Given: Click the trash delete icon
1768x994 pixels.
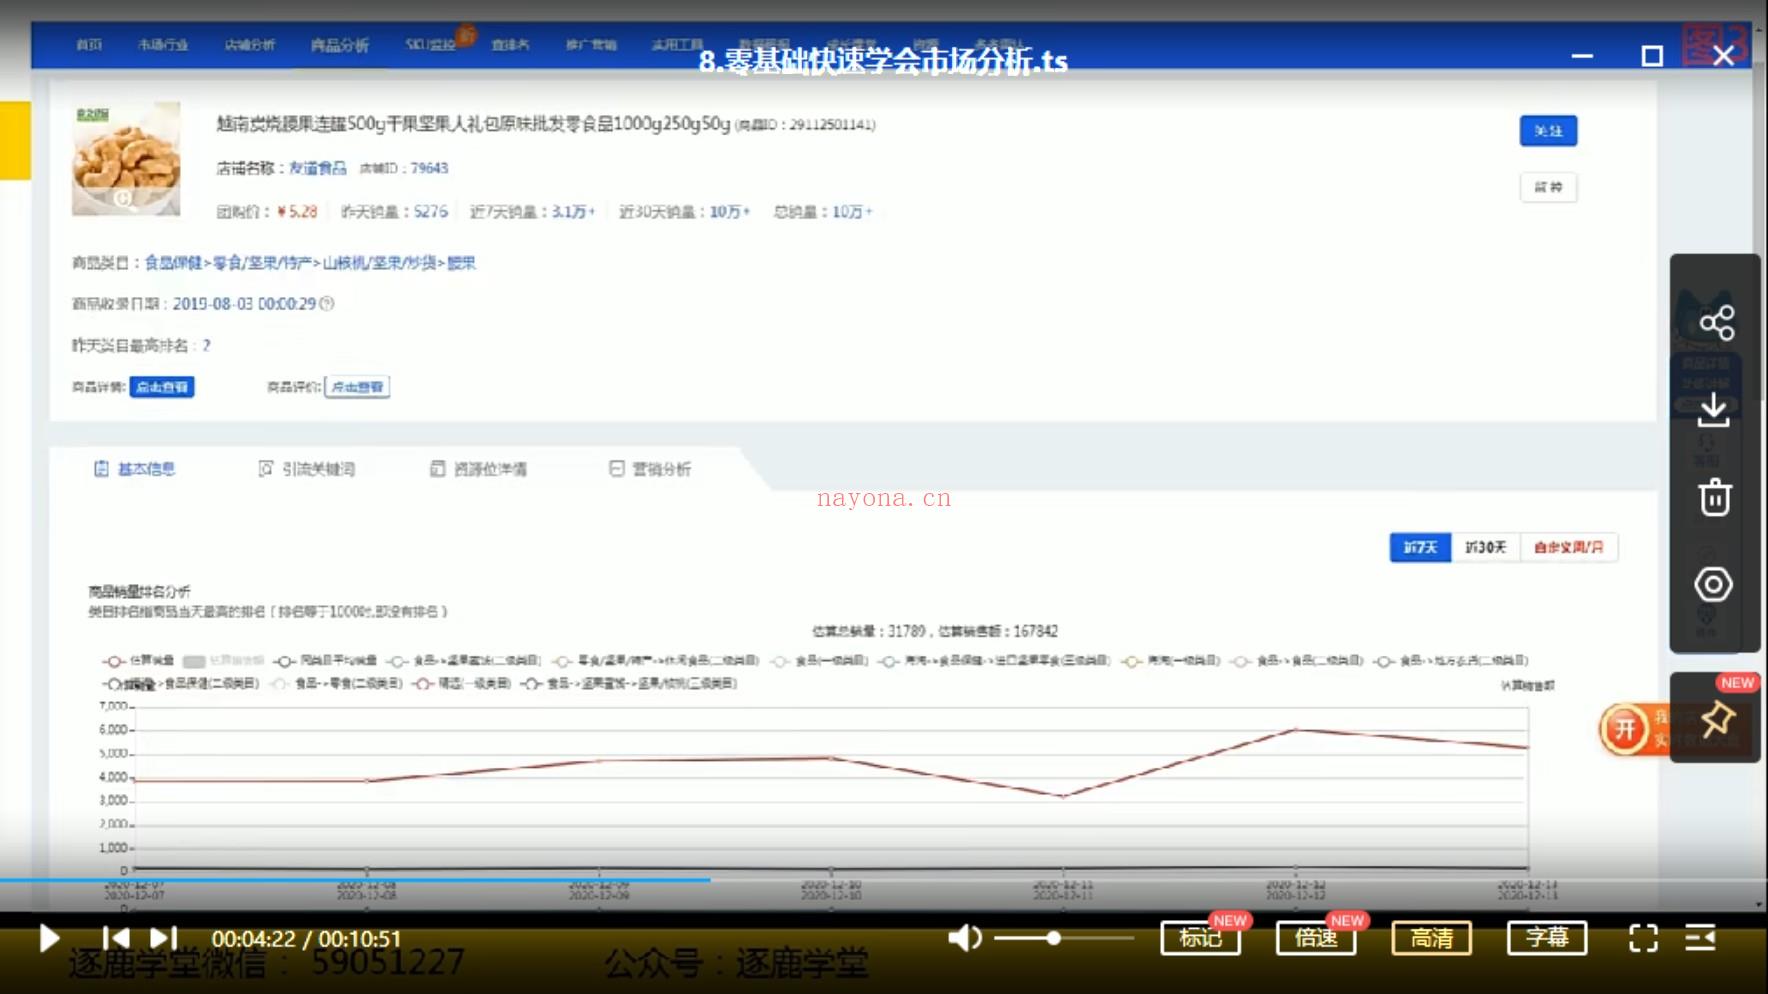Looking at the screenshot, I should (1715, 497).
